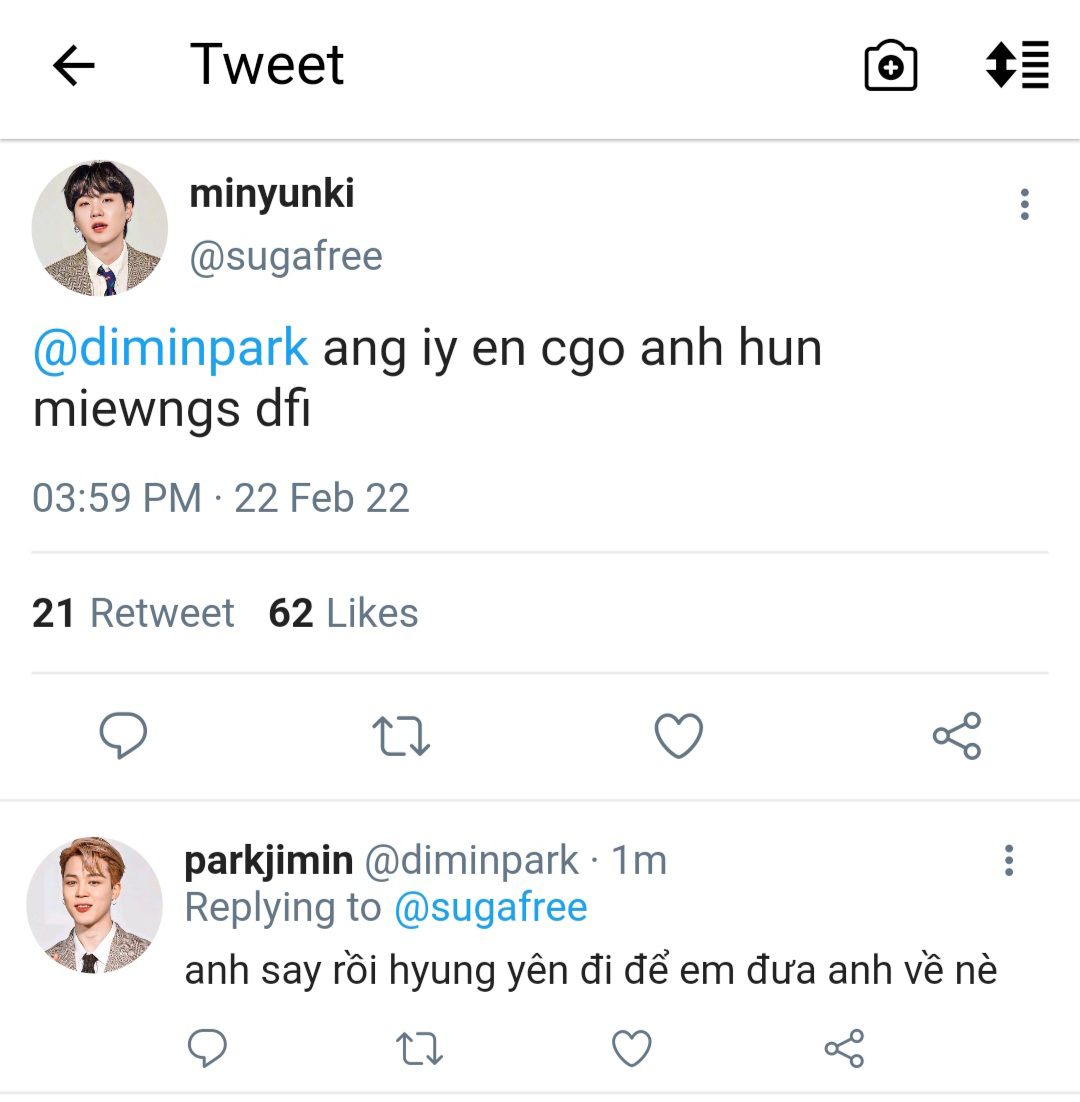The width and height of the screenshot is (1080, 1102).
Task: Reply to minyunki's main tweet
Action: [x=123, y=737]
